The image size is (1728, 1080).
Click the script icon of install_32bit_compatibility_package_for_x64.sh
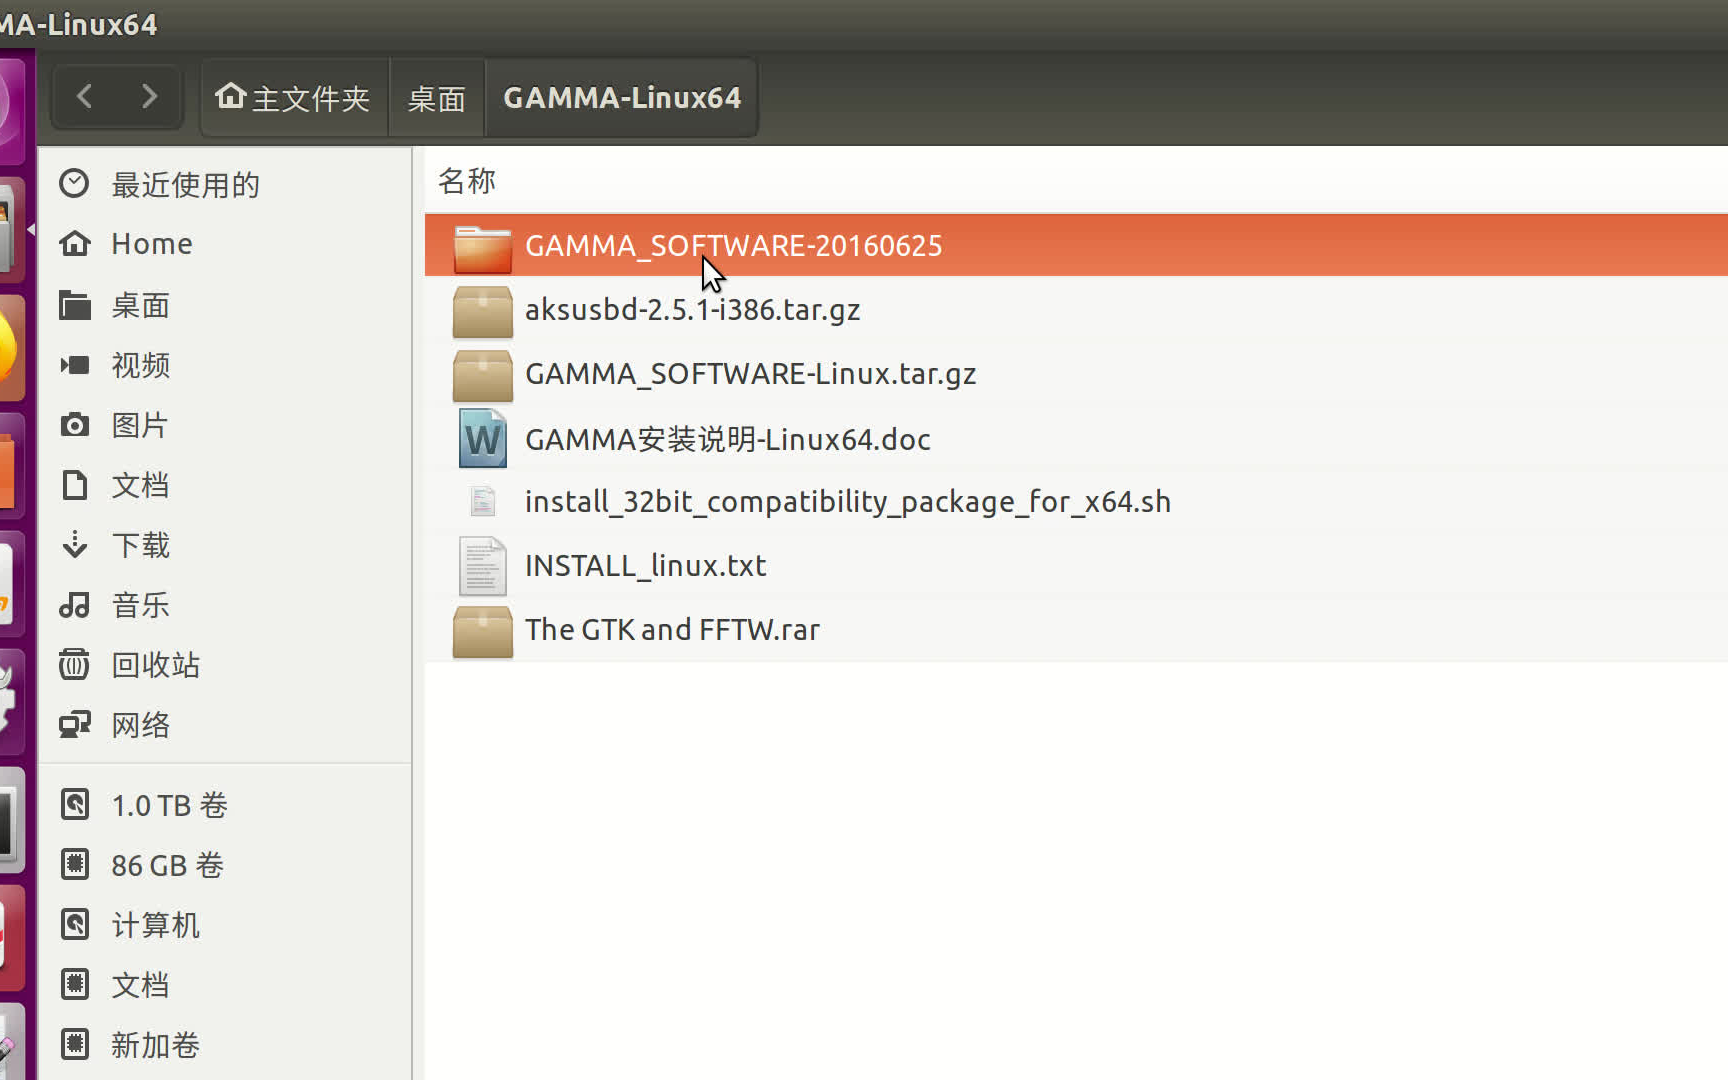pos(482,501)
